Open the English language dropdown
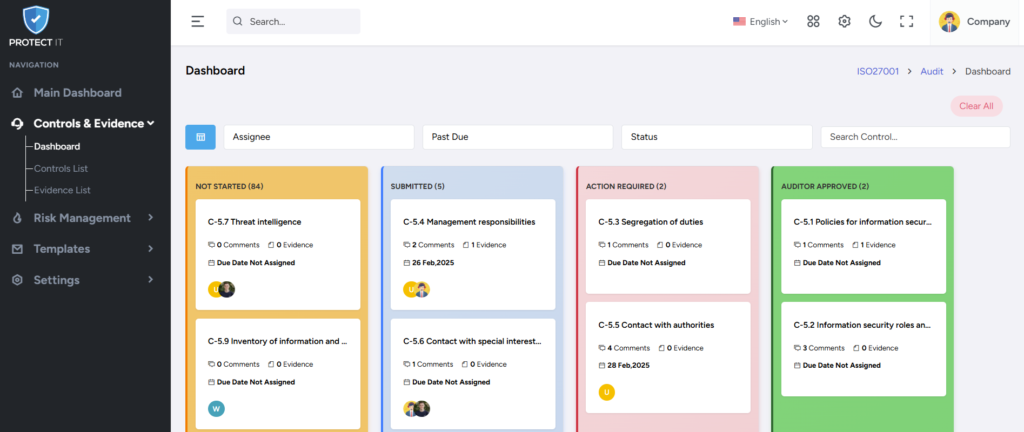1024x432 pixels. (760, 22)
